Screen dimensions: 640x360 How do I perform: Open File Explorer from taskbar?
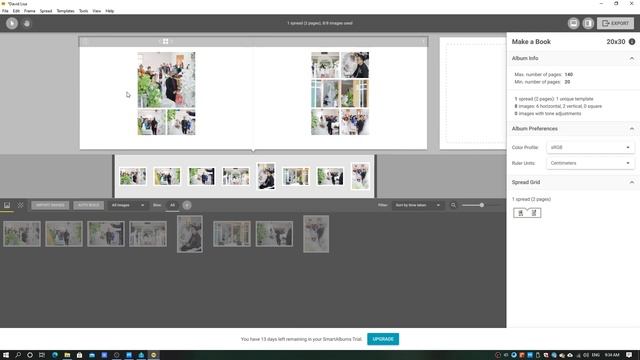point(67,355)
